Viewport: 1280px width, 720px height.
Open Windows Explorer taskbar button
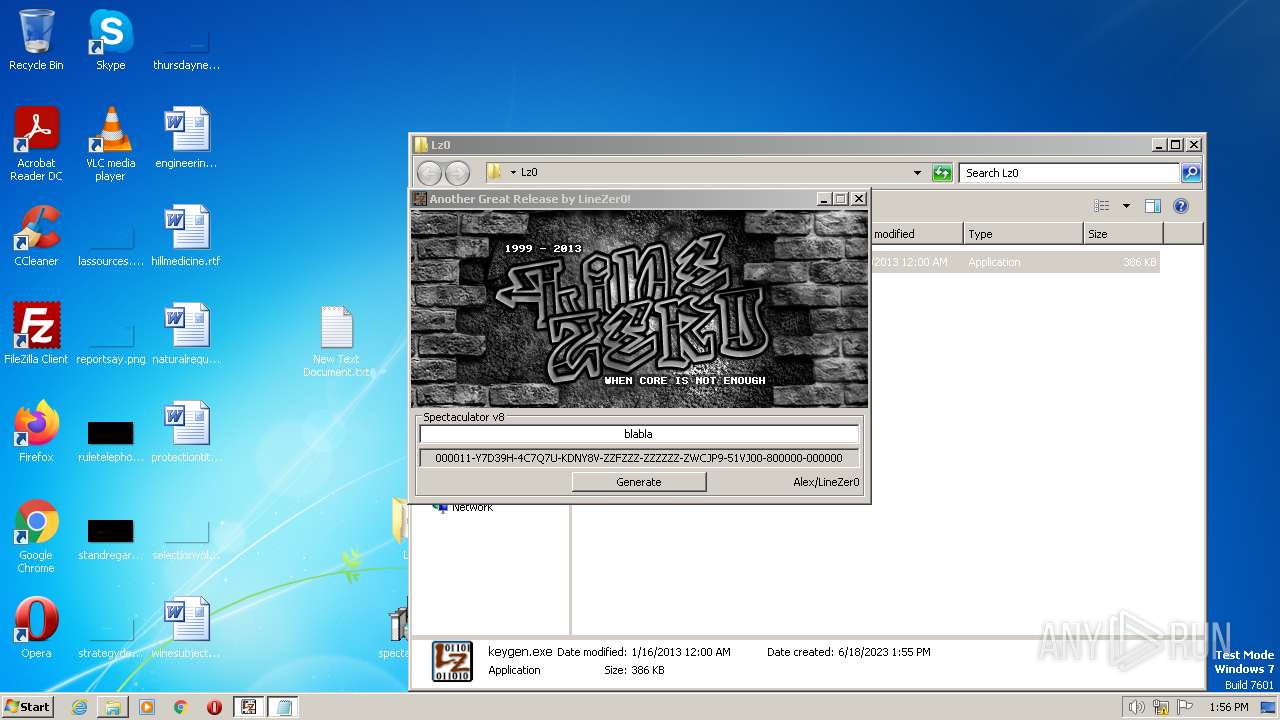click(113, 707)
